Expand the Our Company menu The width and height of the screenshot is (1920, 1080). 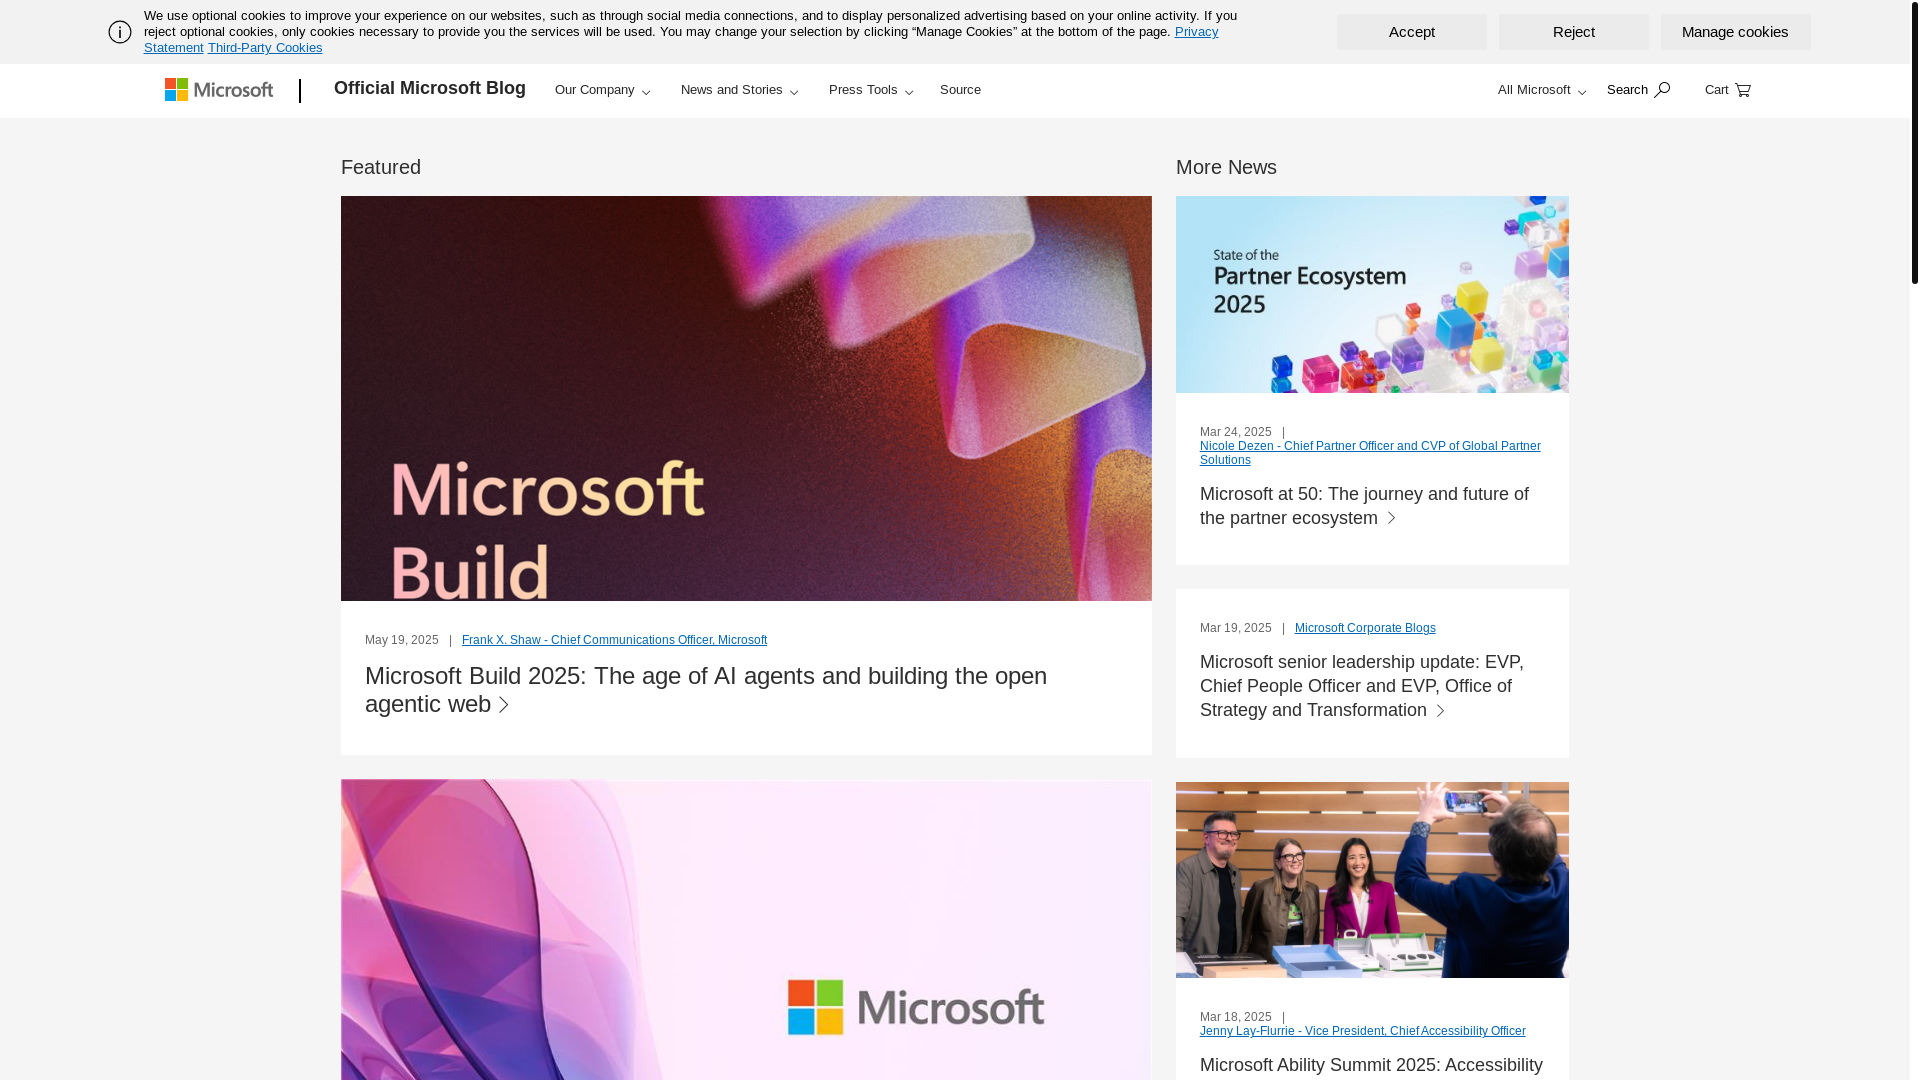pyautogui.click(x=603, y=90)
